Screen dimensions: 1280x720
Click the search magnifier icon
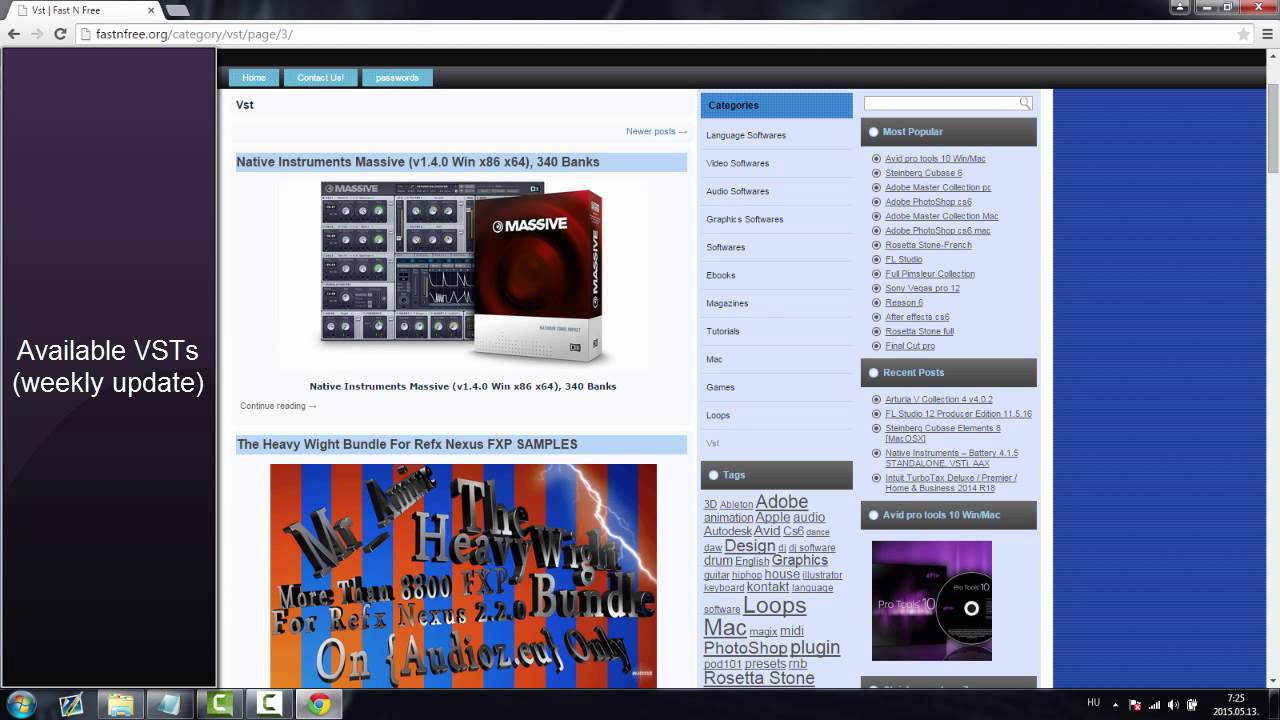tap(1025, 103)
